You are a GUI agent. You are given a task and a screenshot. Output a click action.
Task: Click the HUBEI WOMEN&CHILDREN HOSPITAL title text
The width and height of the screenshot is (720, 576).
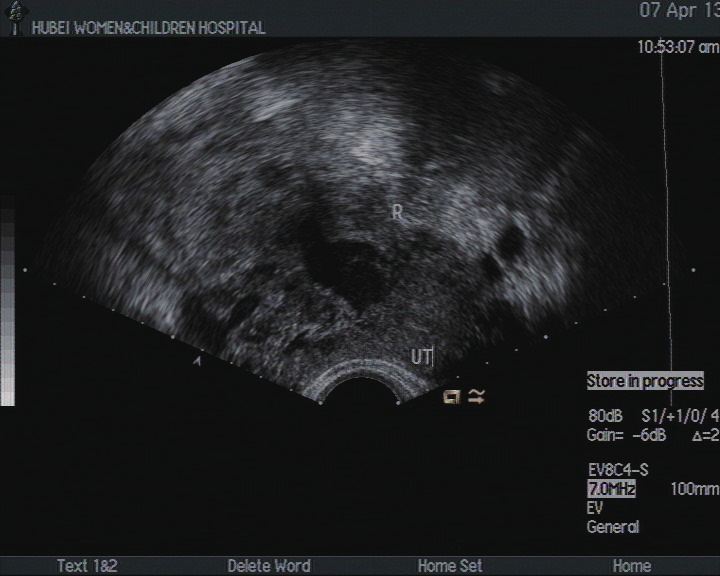[x=148, y=28]
